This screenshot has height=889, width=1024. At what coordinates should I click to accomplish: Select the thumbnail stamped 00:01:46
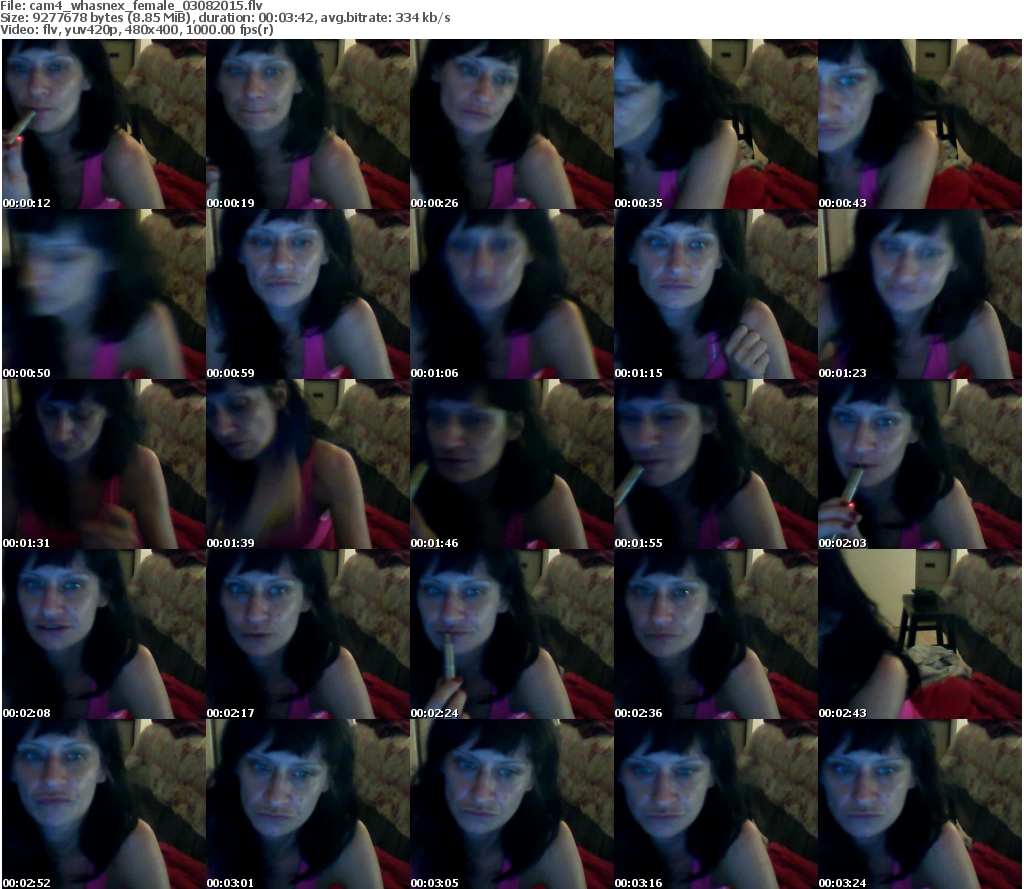511,464
